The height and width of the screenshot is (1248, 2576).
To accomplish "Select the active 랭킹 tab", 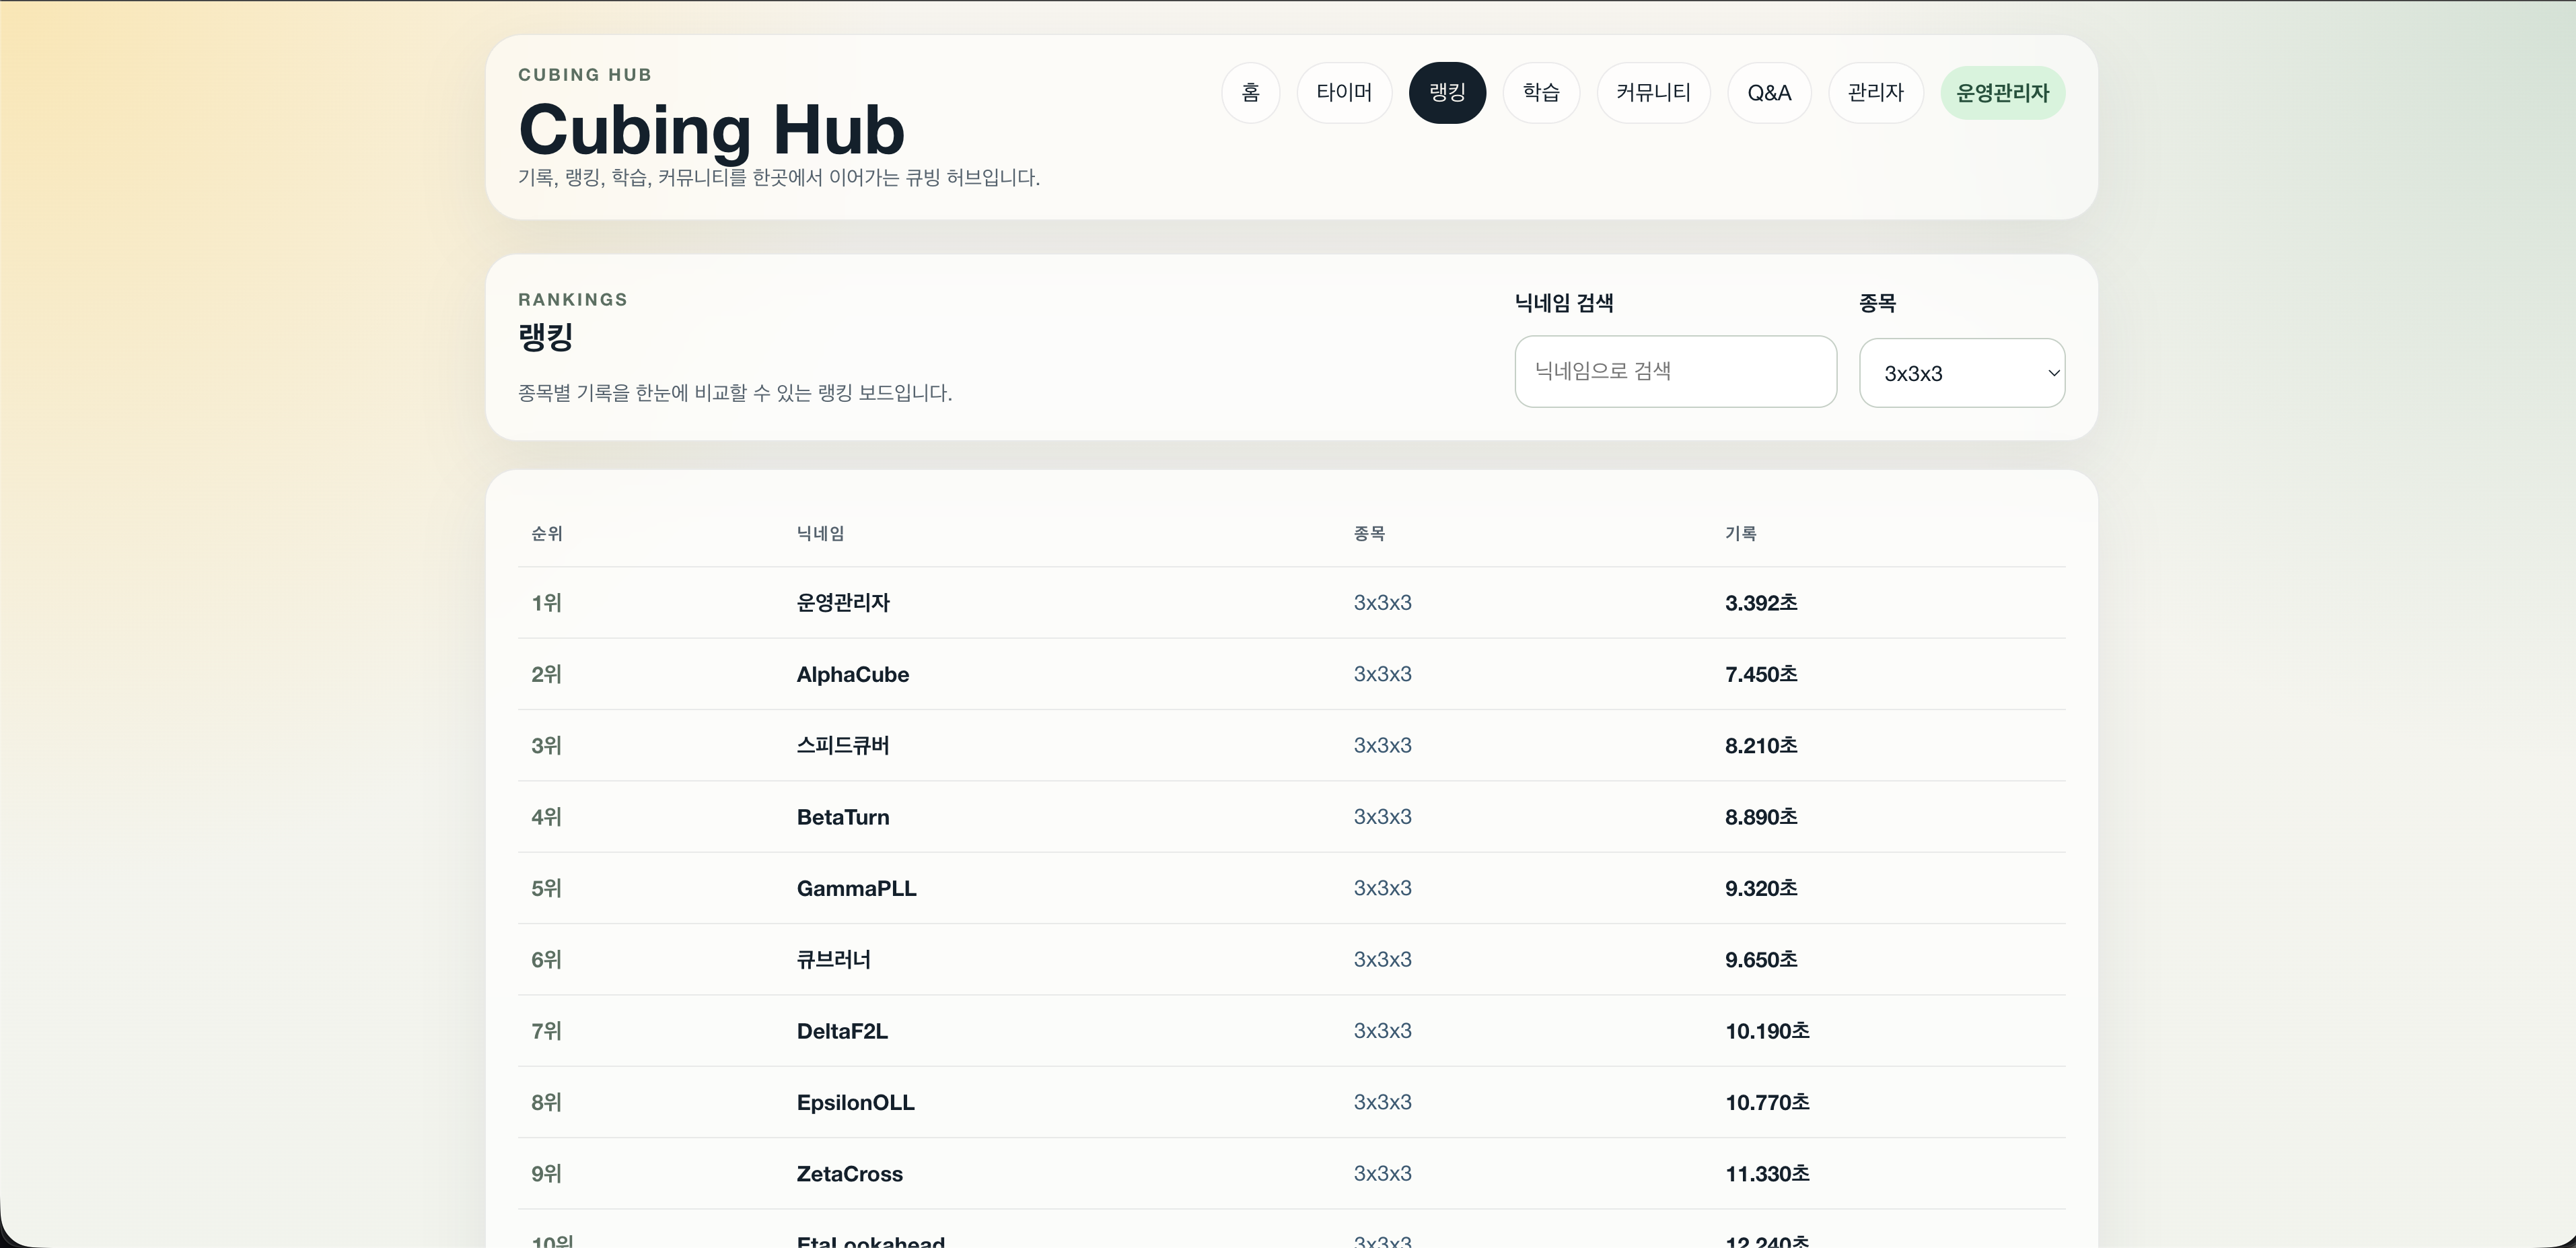I will click(1447, 92).
